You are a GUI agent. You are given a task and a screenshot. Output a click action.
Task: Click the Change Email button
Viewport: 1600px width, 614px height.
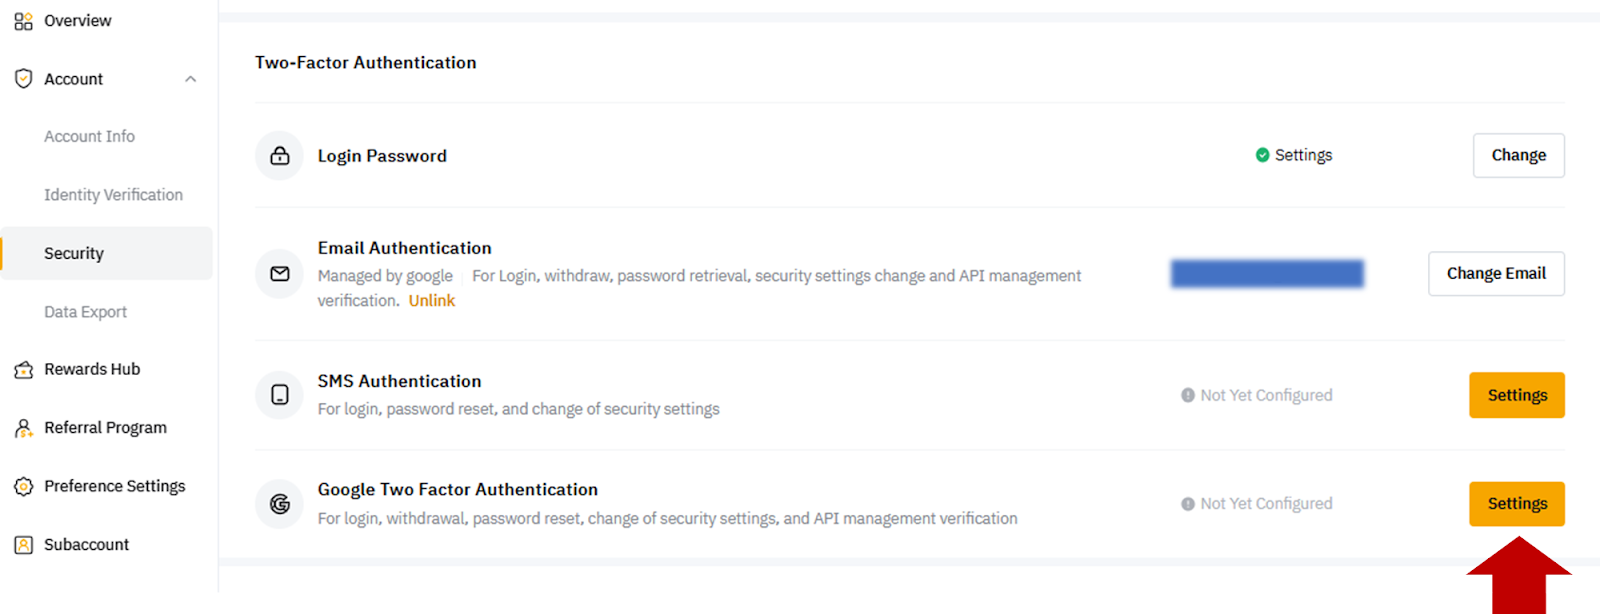point(1496,273)
